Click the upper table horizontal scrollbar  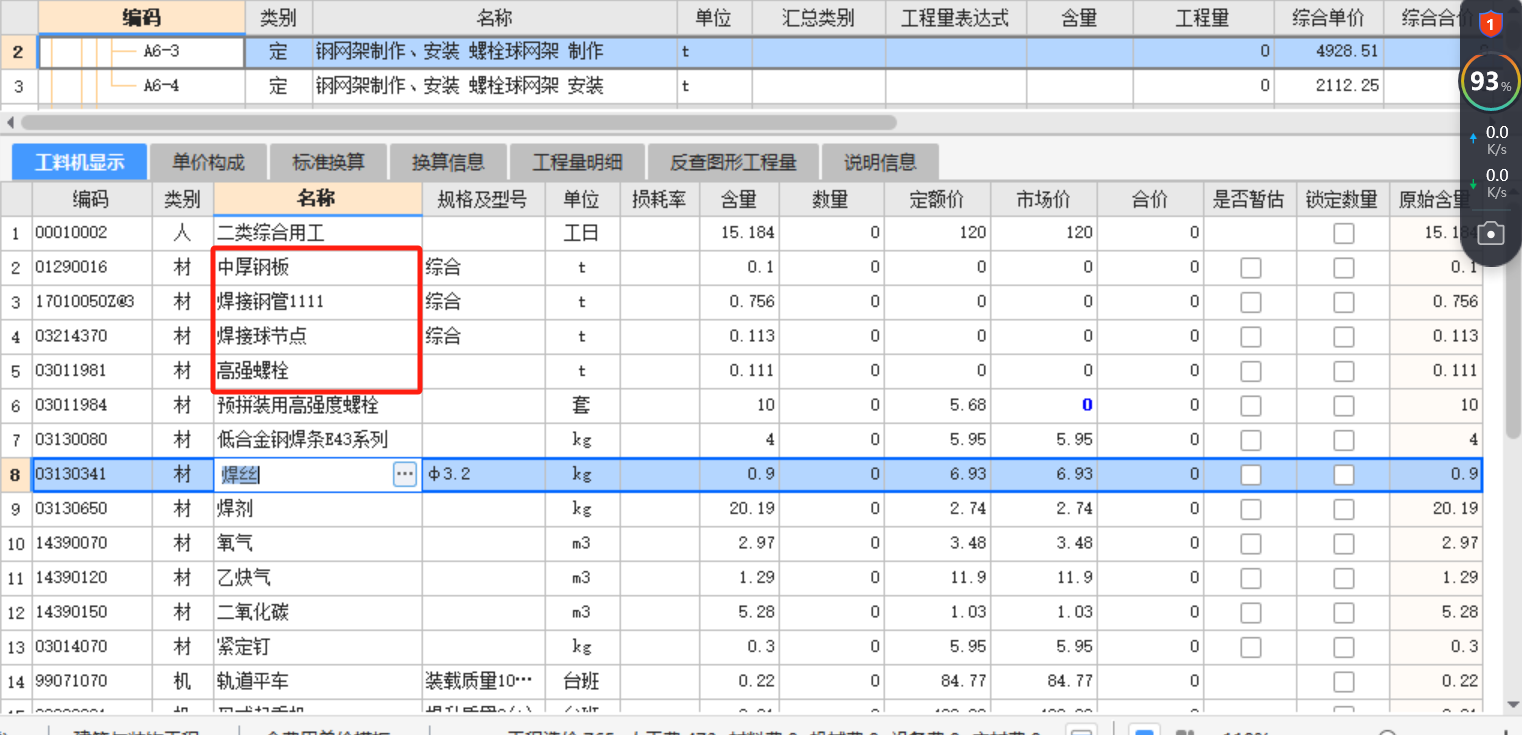[457, 122]
